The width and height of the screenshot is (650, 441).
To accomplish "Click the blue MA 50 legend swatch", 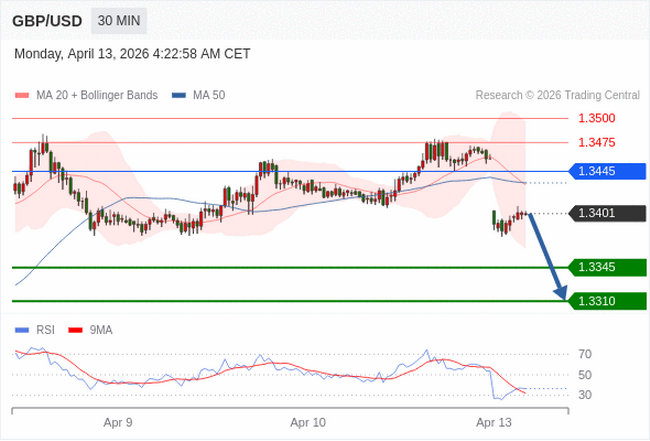I will pyautogui.click(x=179, y=95).
